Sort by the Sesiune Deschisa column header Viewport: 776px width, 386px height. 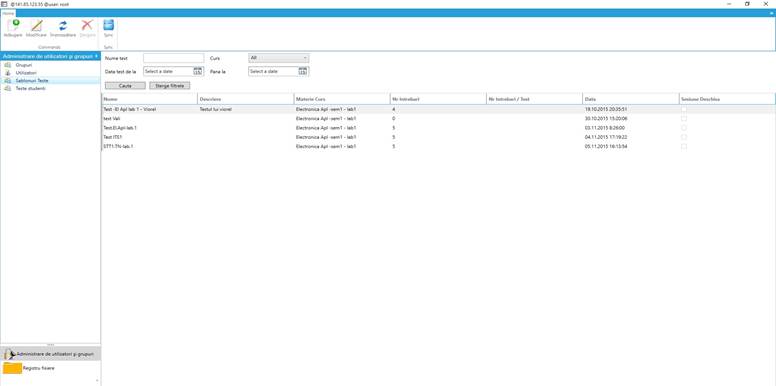coord(727,99)
